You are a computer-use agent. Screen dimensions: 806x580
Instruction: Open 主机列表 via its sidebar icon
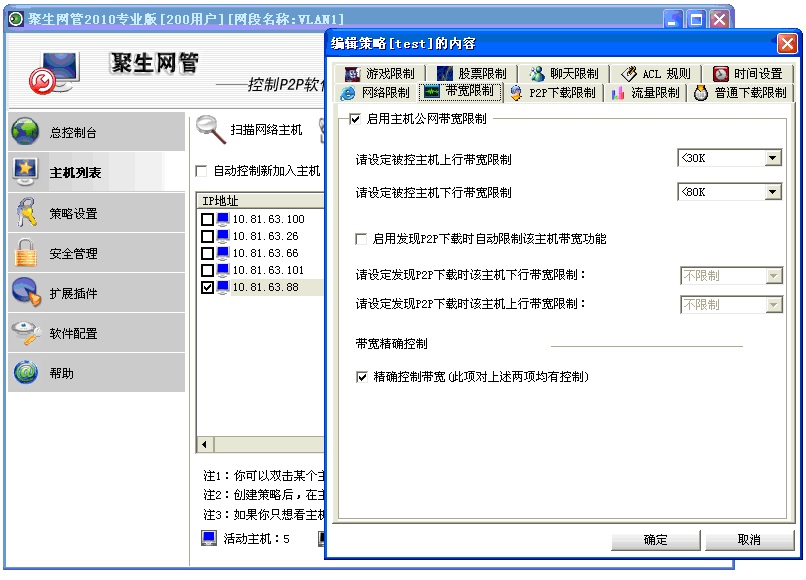(x=26, y=172)
